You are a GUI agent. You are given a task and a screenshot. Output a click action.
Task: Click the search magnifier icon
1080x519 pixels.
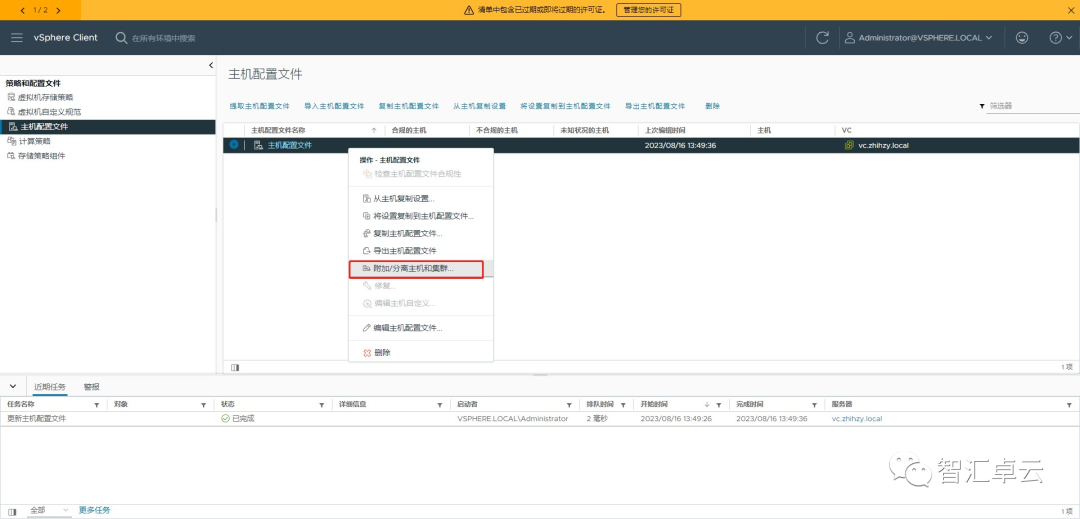pyautogui.click(x=121, y=38)
